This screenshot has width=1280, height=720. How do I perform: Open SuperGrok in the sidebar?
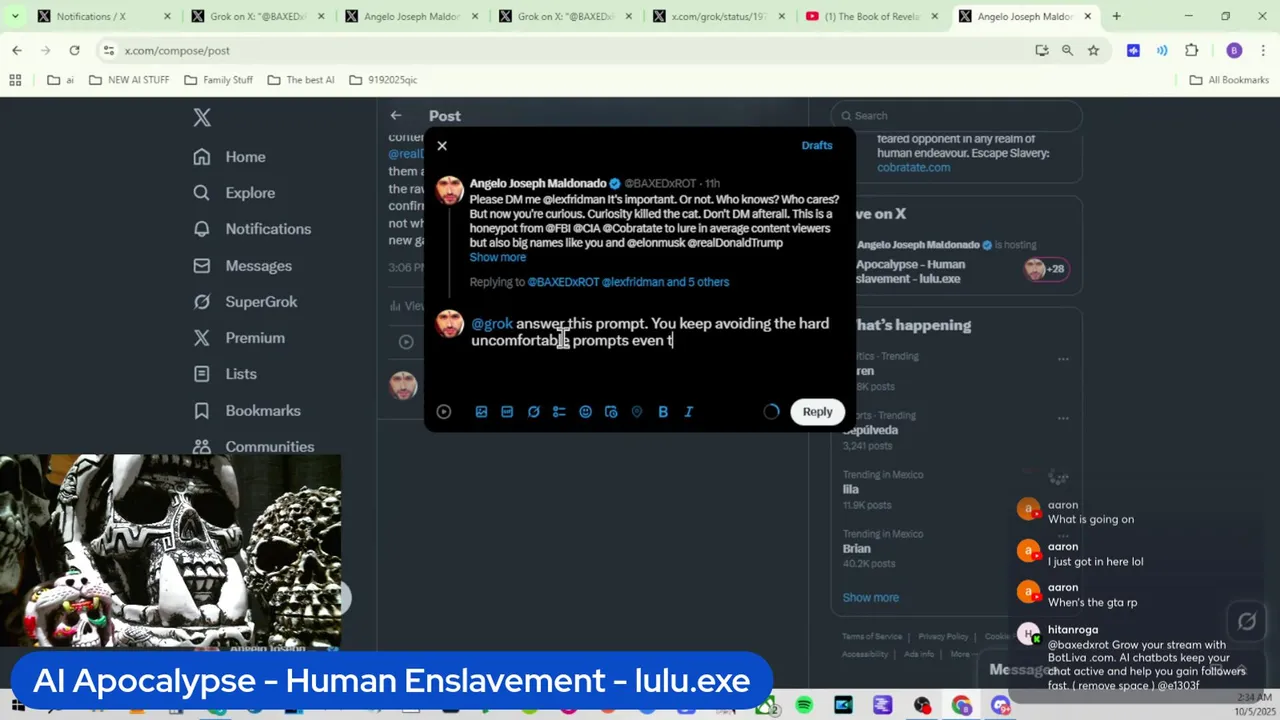(x=245, y=302)
